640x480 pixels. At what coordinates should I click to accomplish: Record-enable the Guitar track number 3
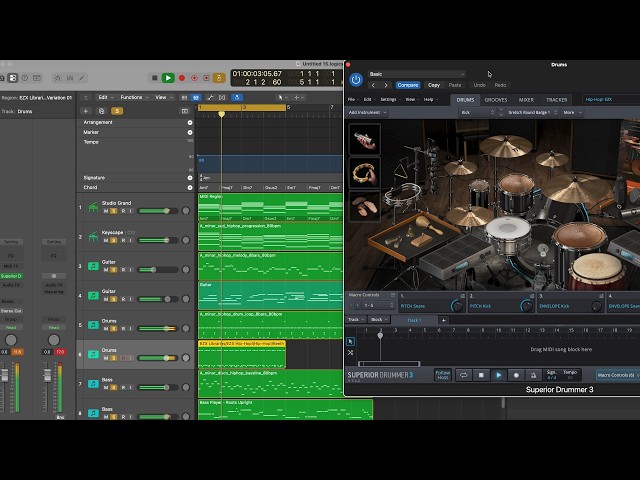coord(123,270)
